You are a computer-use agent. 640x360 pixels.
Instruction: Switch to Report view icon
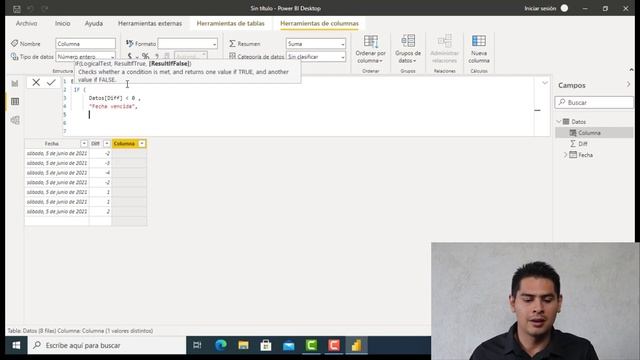pos(15,84)
